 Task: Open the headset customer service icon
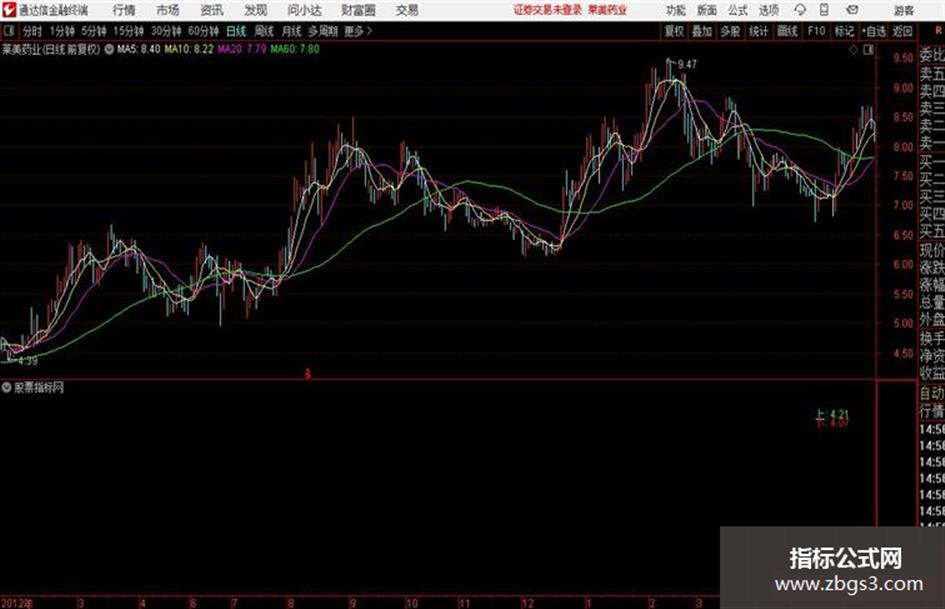pyautogui.click(x=800, y=10)
